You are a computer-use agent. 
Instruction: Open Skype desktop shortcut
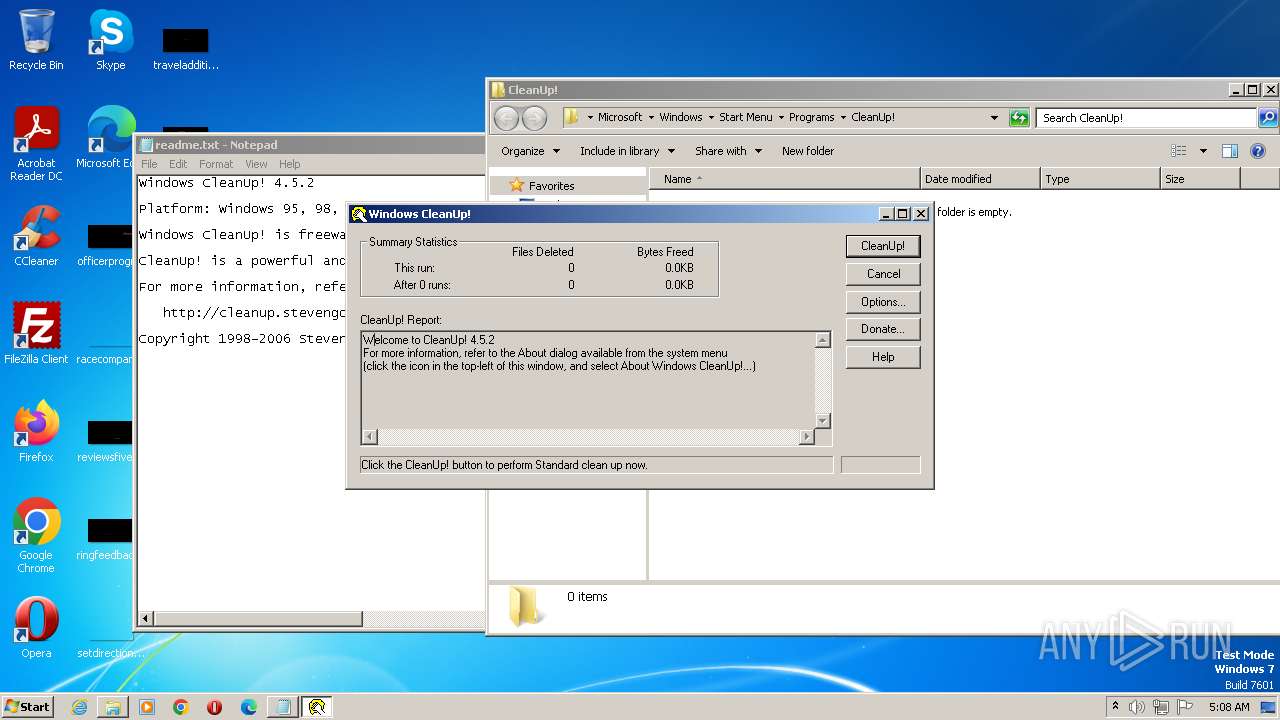[x=110, y=40]
